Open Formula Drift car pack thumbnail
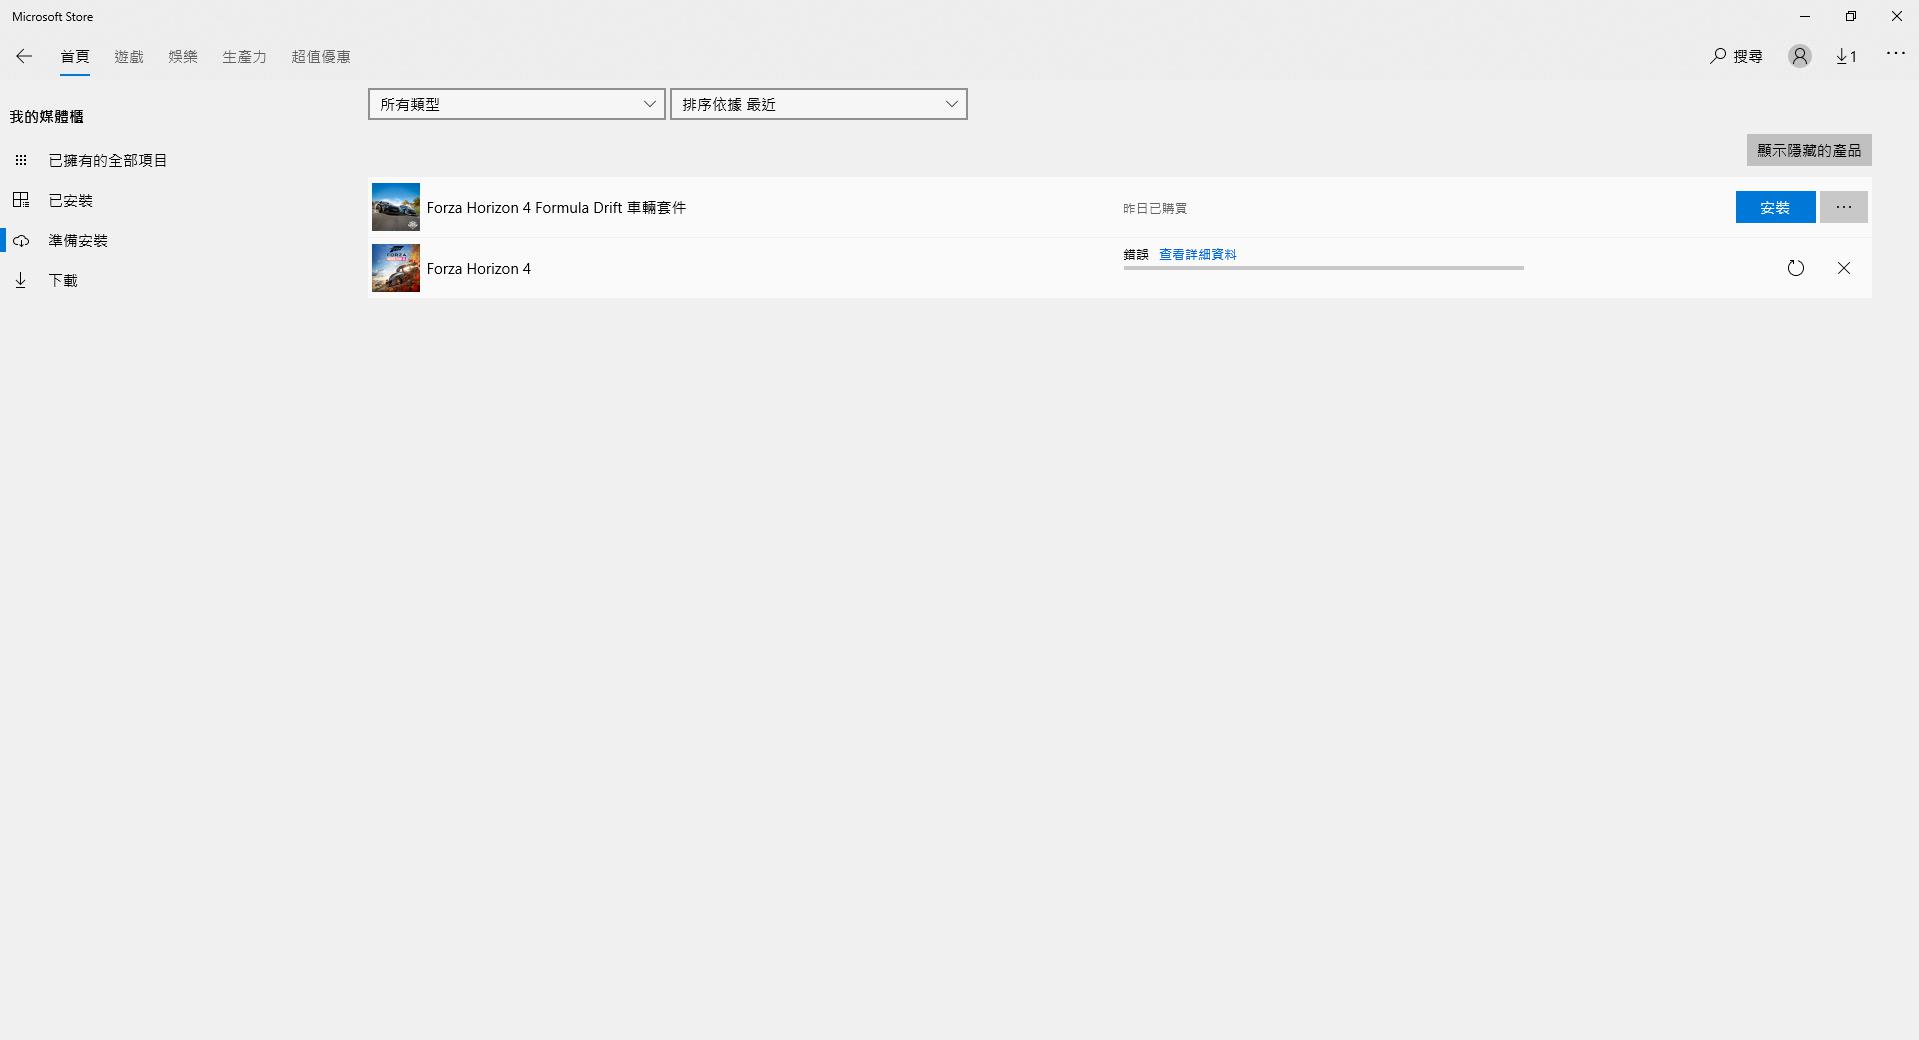This screenshot has height=1040, width=1919. pos(396,207)
